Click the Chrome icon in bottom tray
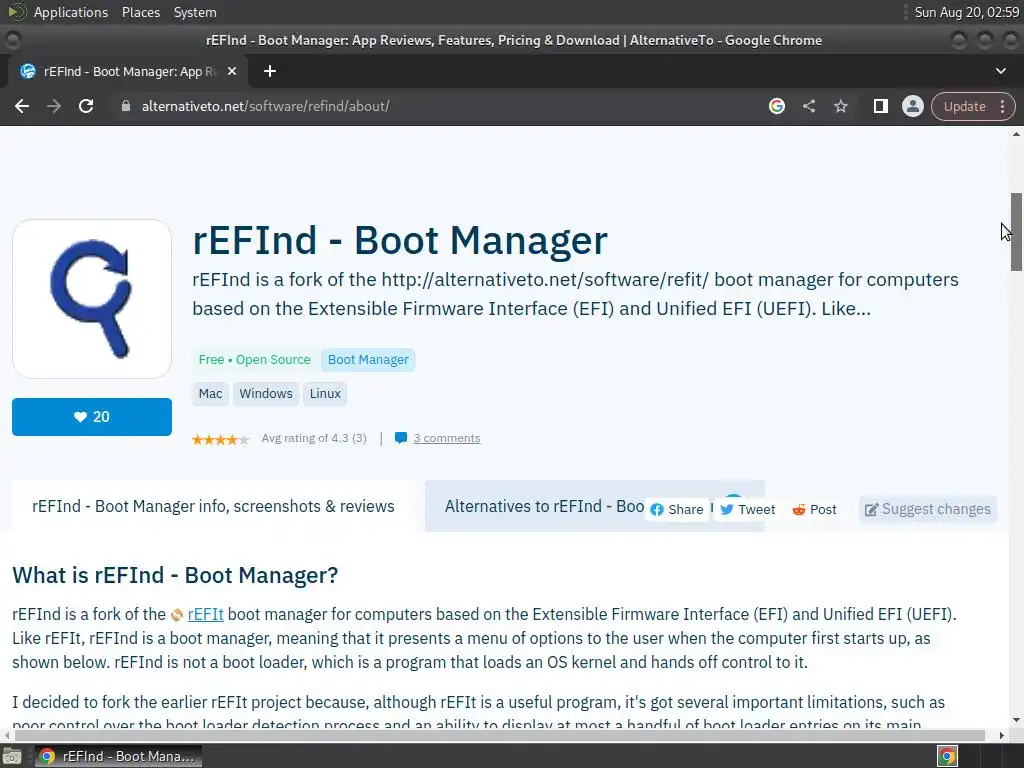The height and width of the screenshot is (768, 1024). click(947, 756)
